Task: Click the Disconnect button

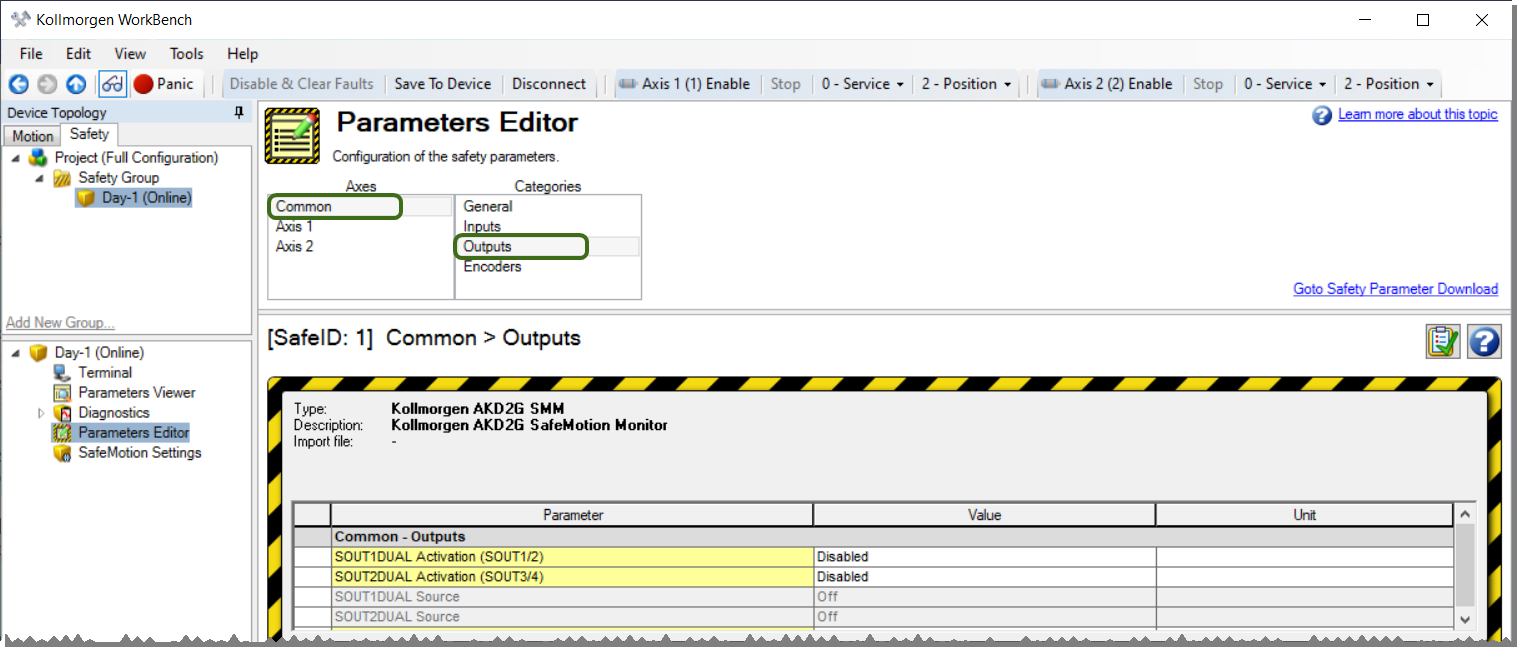Action: click(x=549, y=84)
